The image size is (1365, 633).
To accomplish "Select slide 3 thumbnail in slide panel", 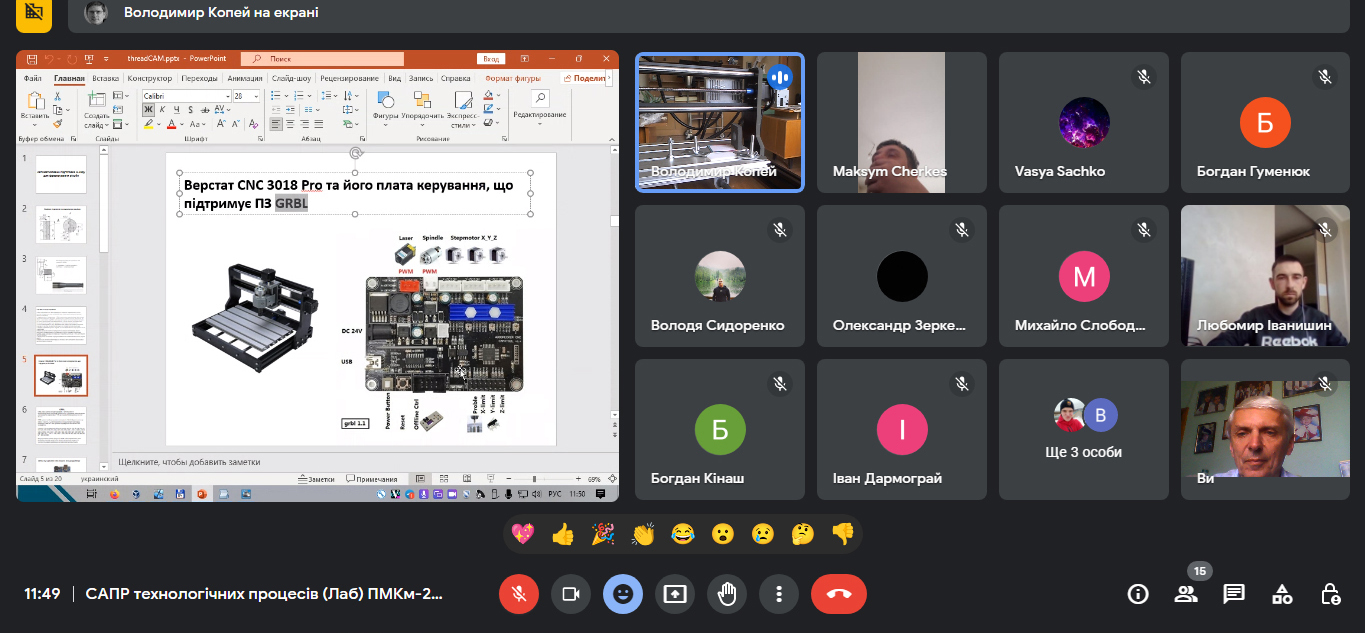I will click(x=61, y=275).
